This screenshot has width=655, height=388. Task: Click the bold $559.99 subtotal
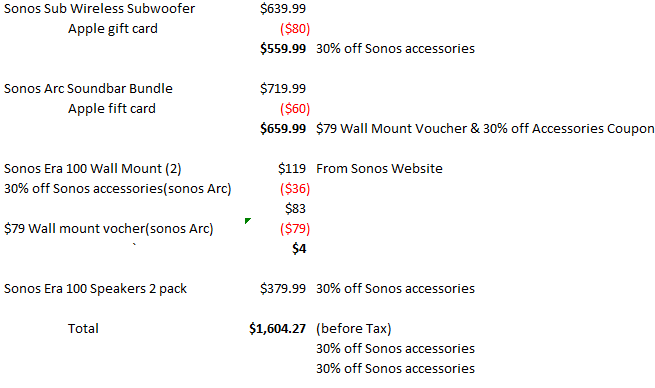click(283, 48)
